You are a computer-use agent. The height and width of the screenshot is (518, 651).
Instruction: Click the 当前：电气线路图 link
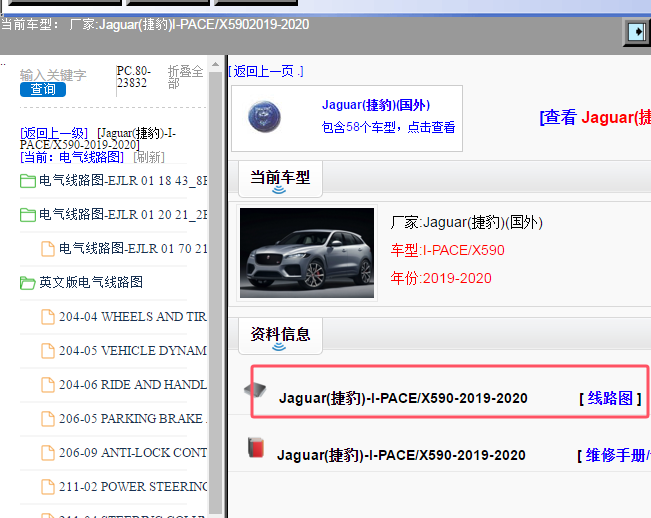coord(72,157)
